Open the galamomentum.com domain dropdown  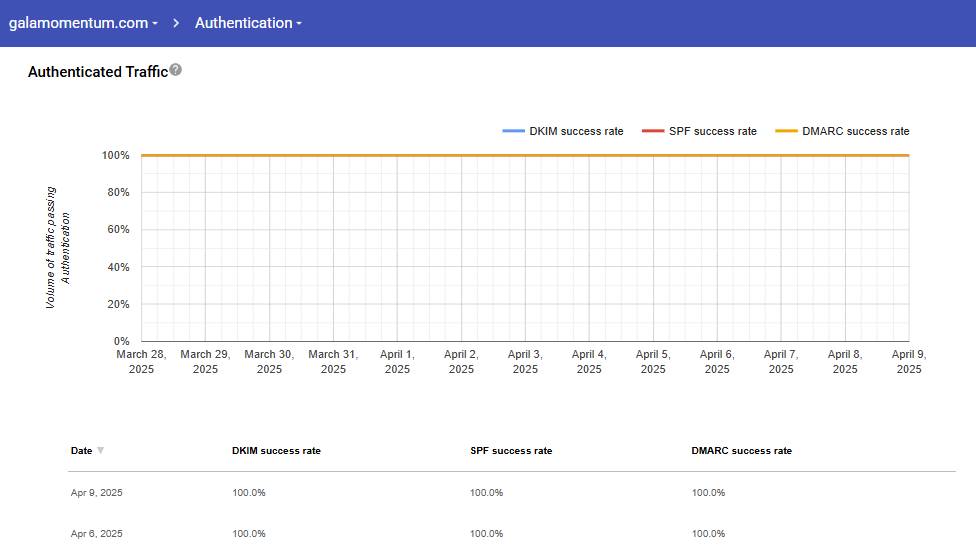[x=83, y=23]
